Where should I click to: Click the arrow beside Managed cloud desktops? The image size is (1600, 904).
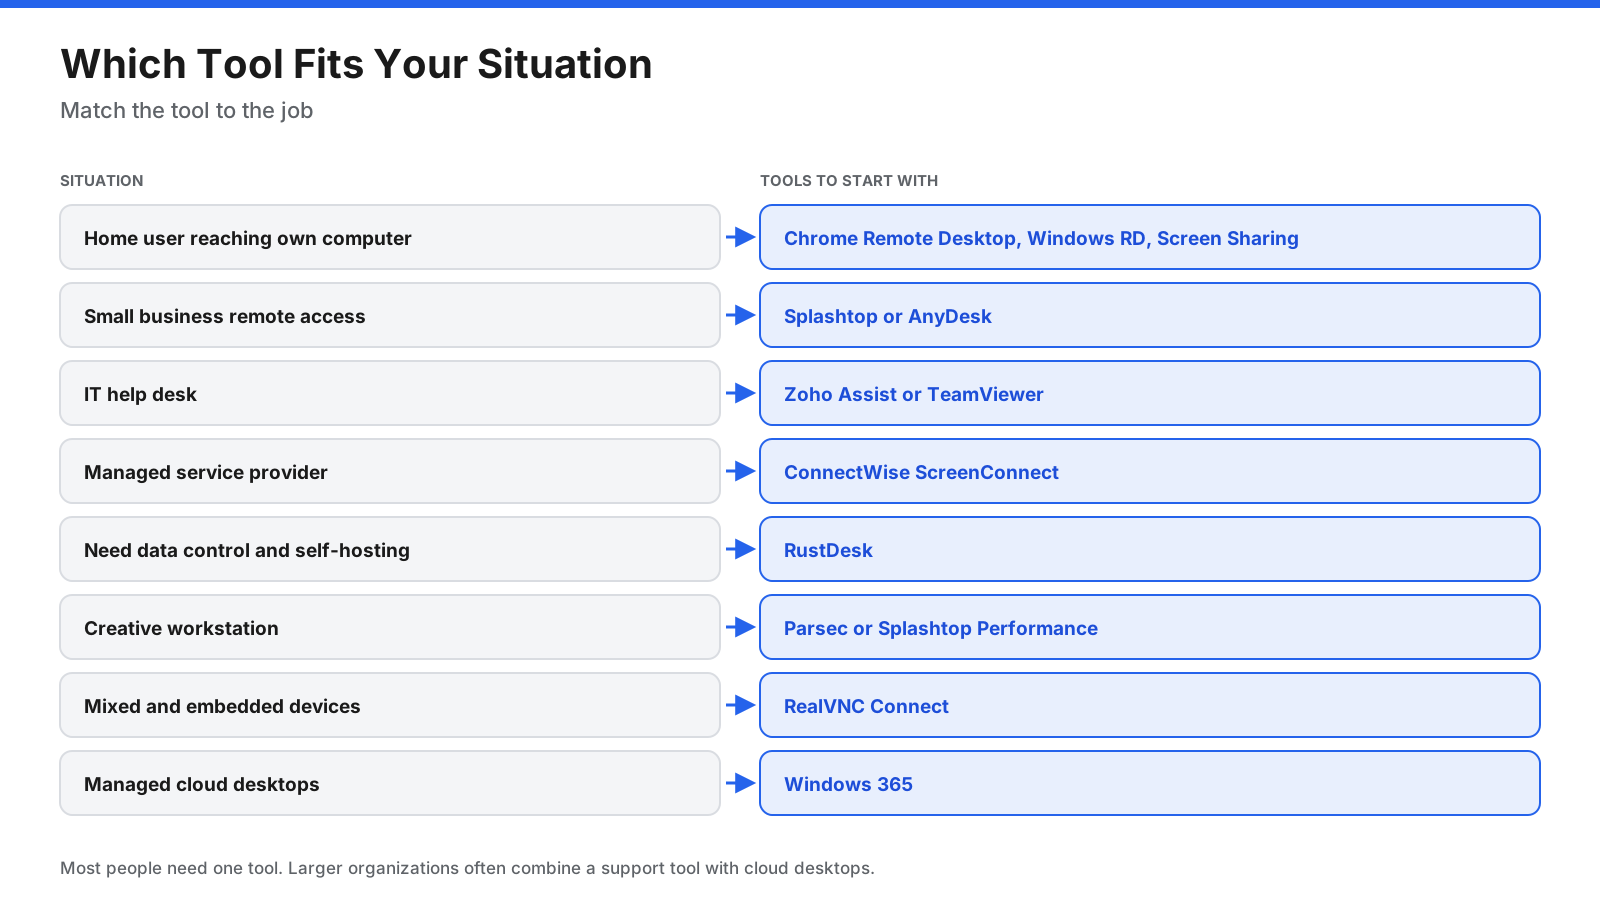[x=740, y=783]
